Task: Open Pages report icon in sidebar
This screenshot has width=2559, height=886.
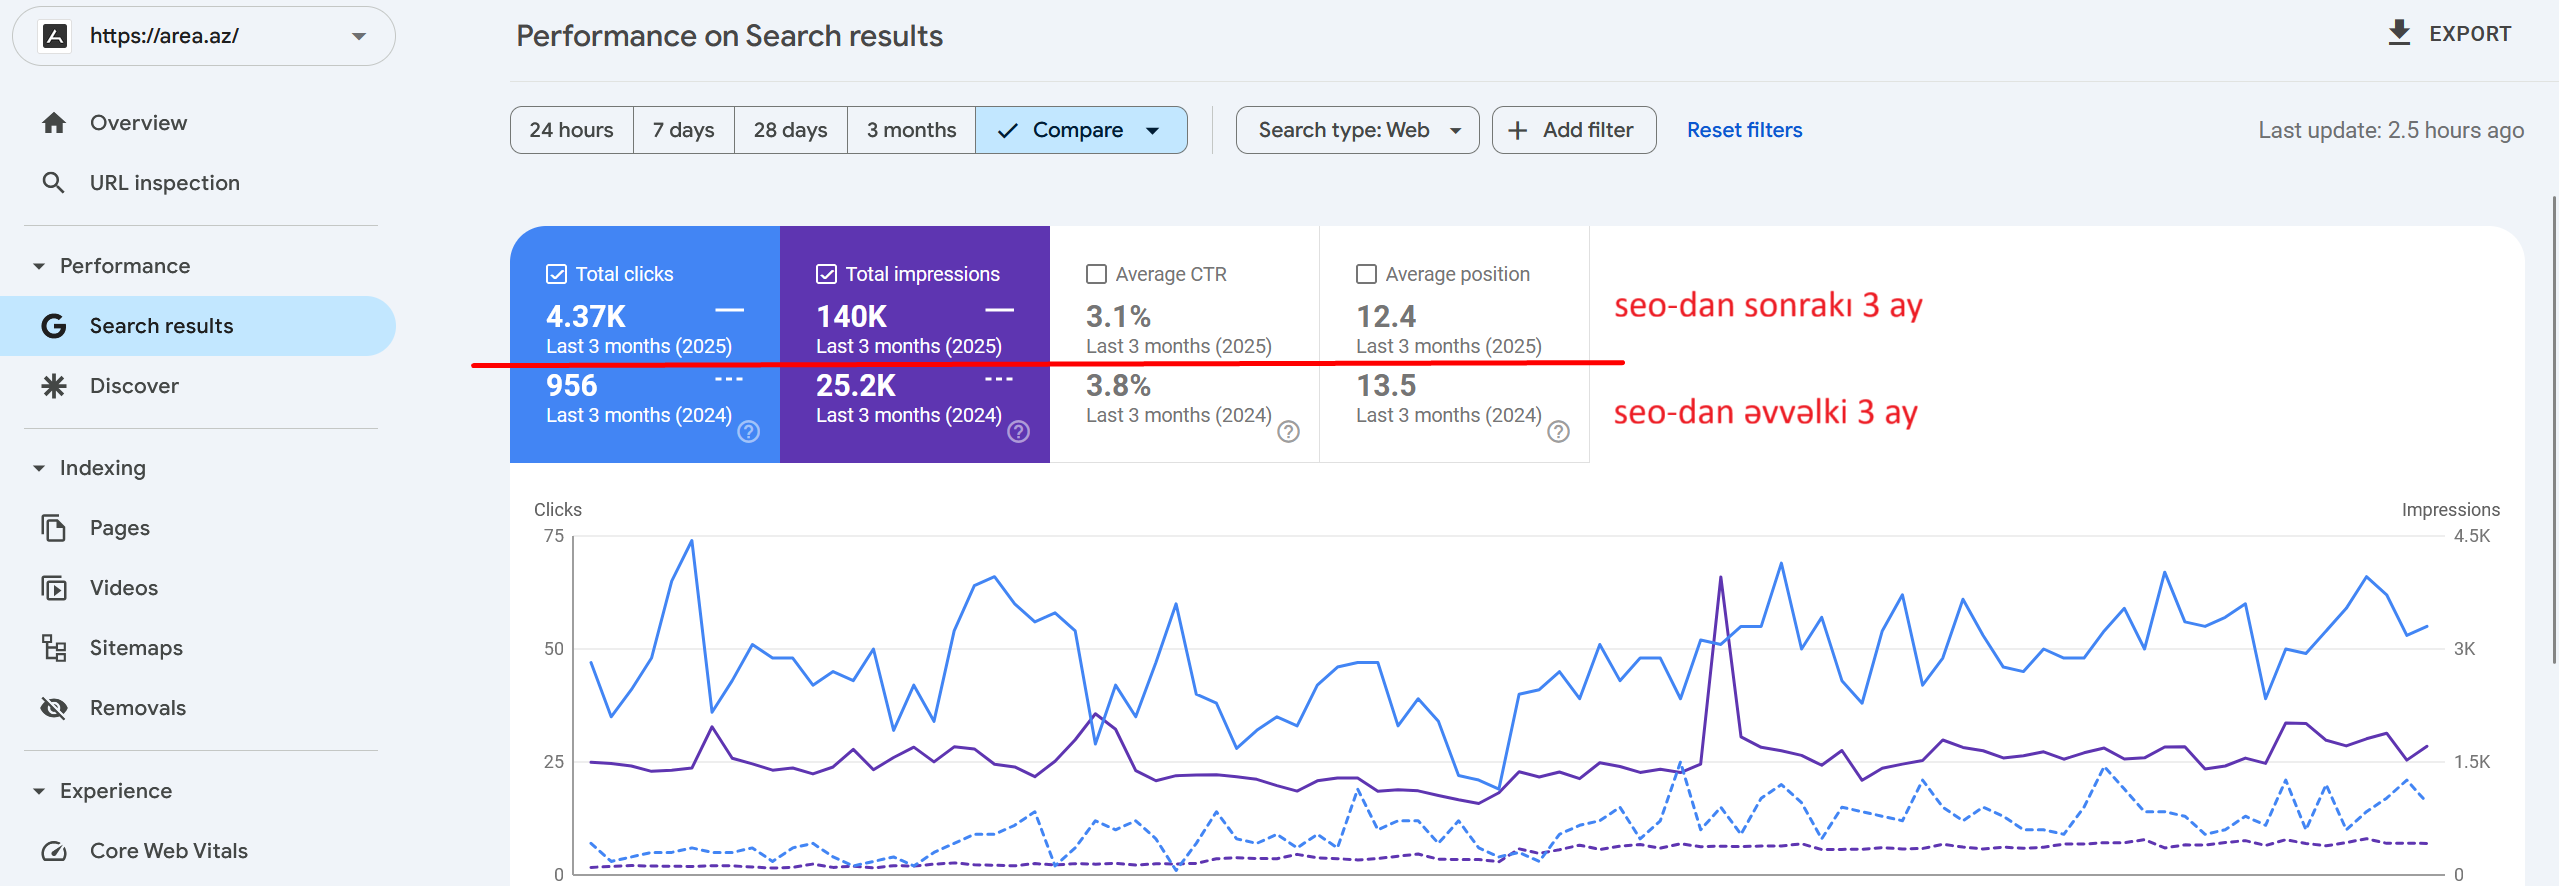Action: [x=54, y=528]
